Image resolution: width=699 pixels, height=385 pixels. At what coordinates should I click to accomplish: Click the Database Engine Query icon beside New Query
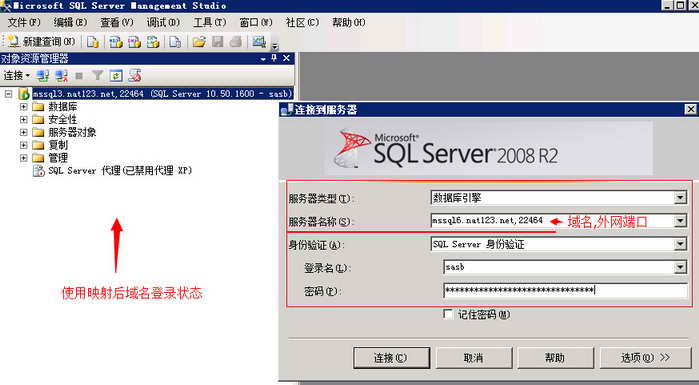(x=93, y=42)
